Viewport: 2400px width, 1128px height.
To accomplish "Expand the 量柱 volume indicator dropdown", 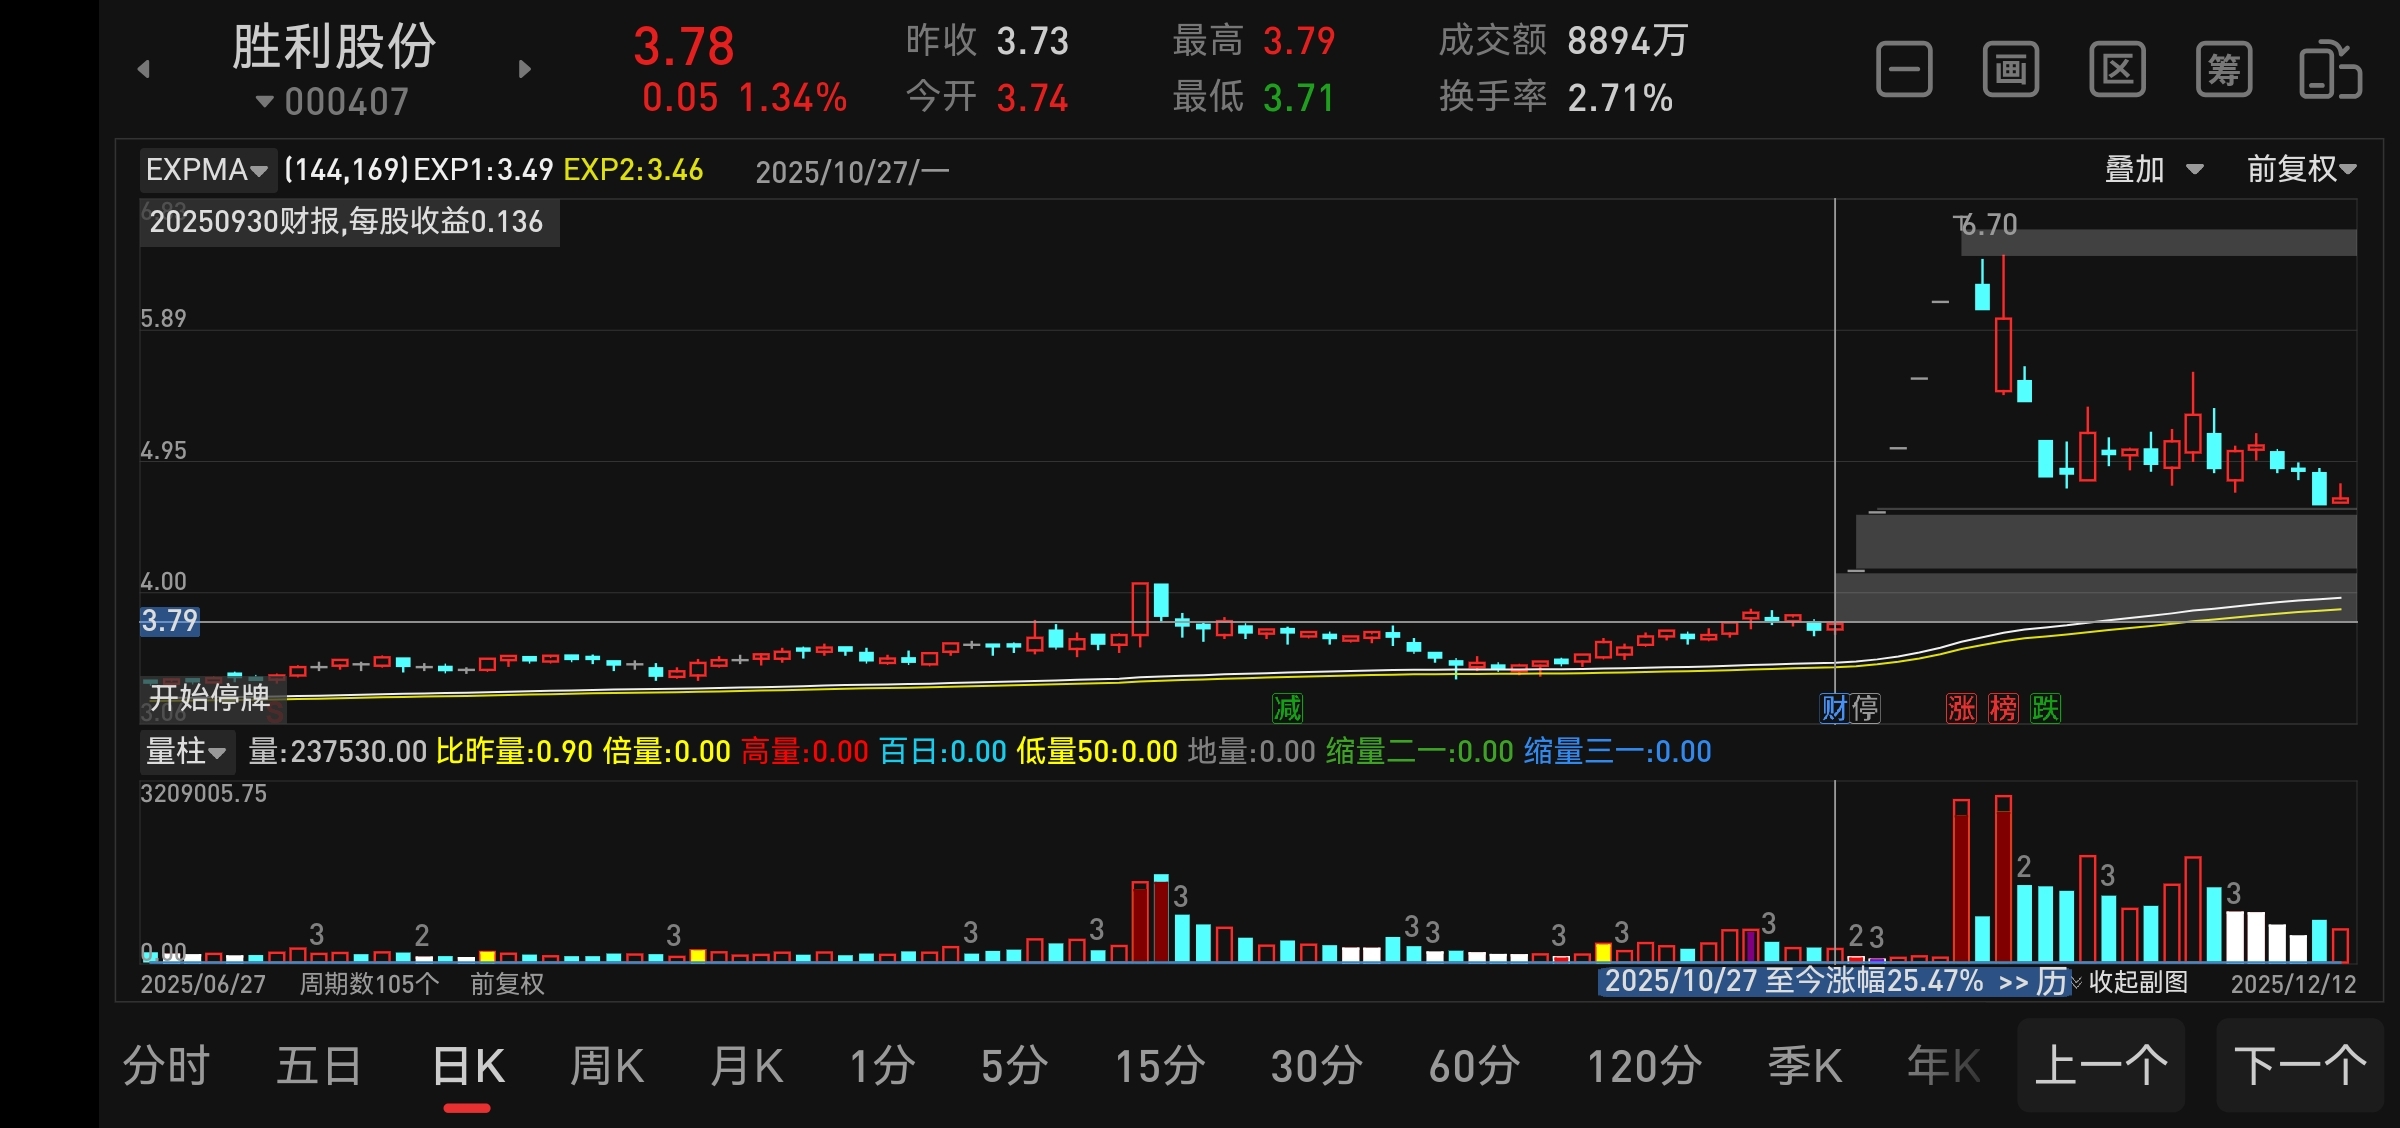I will [186, 751].
